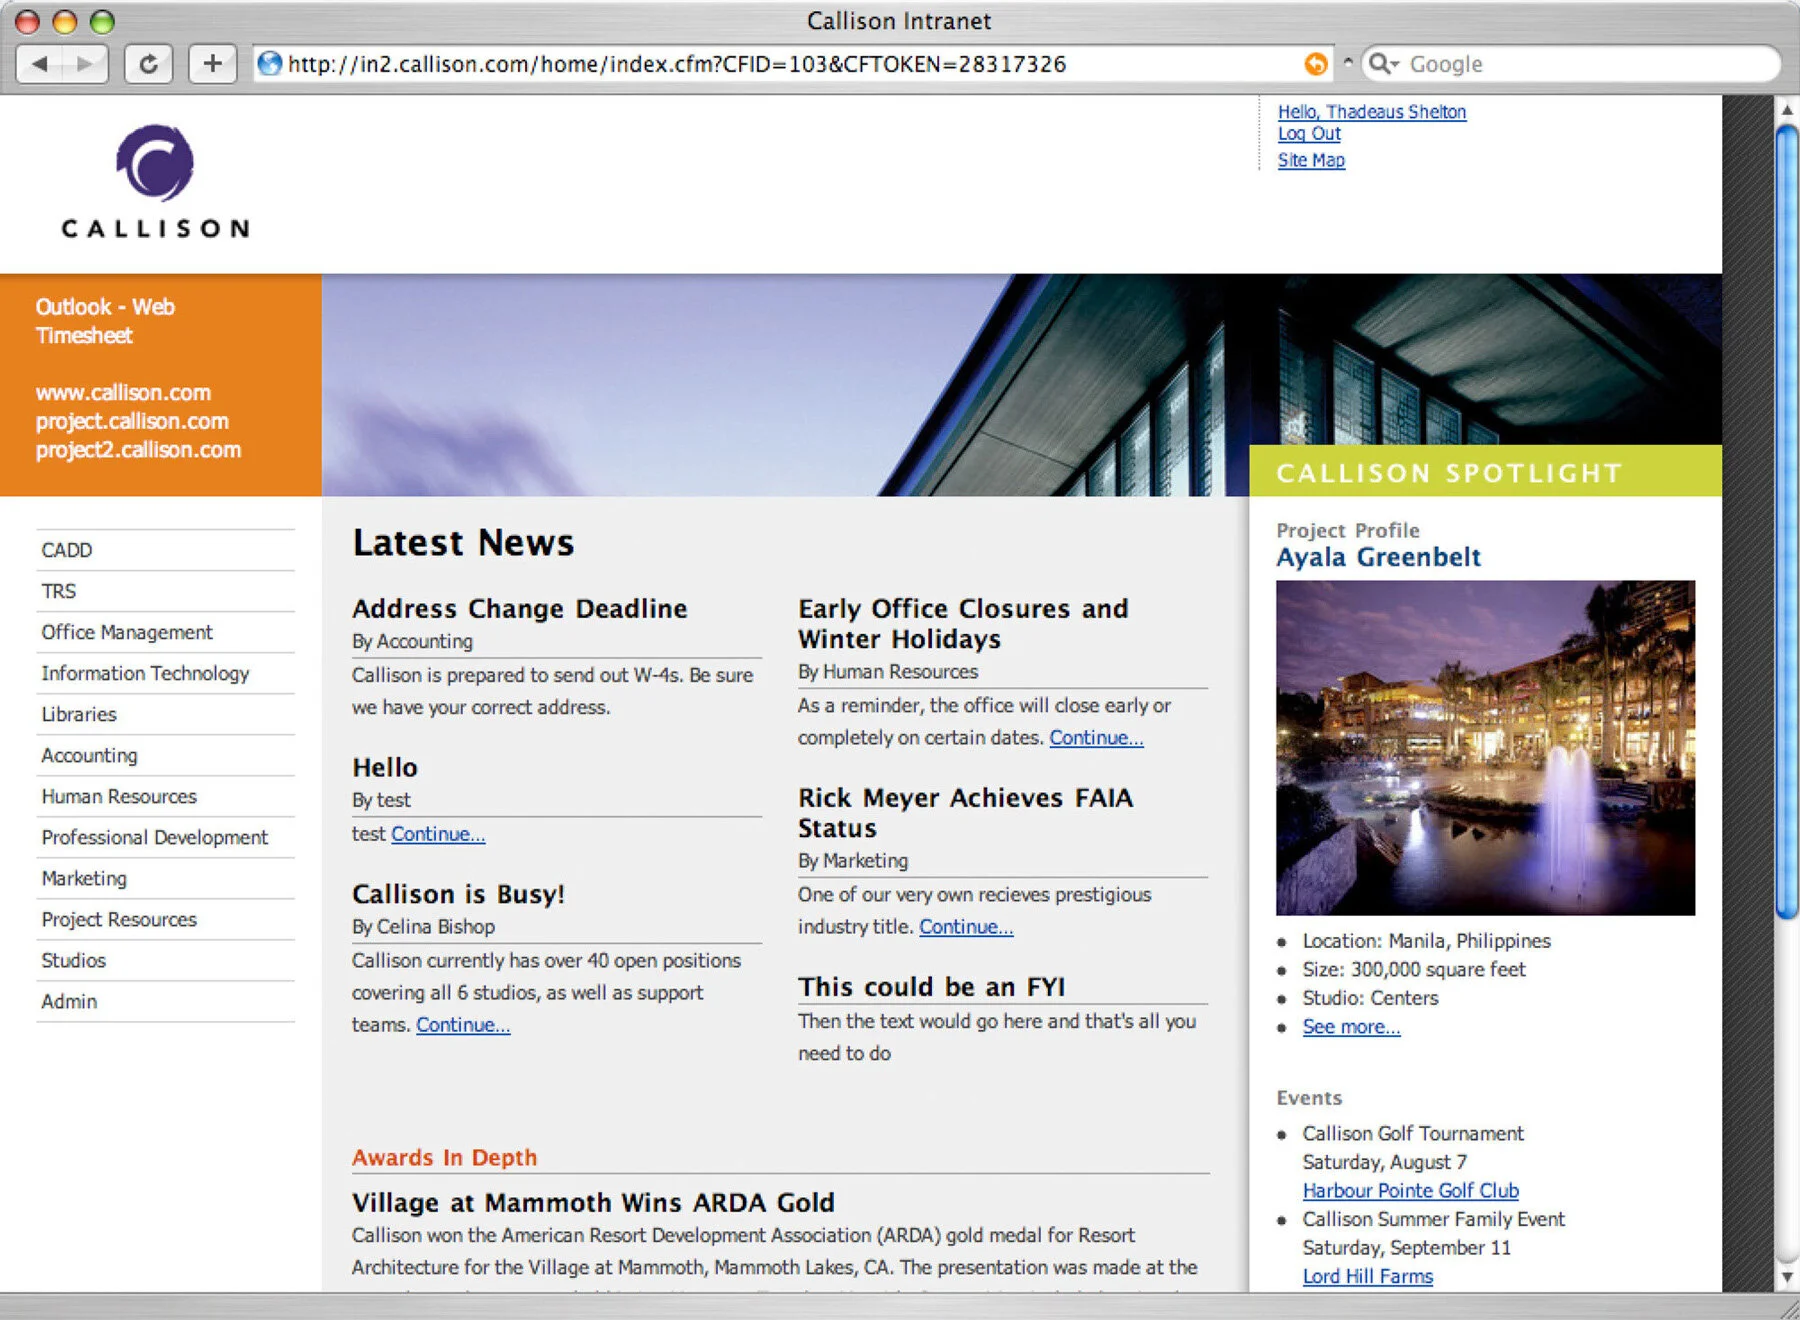Viewport: 1800px width, 1320px height.
Task: Expand the address bar autocomplete arrow
Action: pyautogui.click(x=1345, y=64)
